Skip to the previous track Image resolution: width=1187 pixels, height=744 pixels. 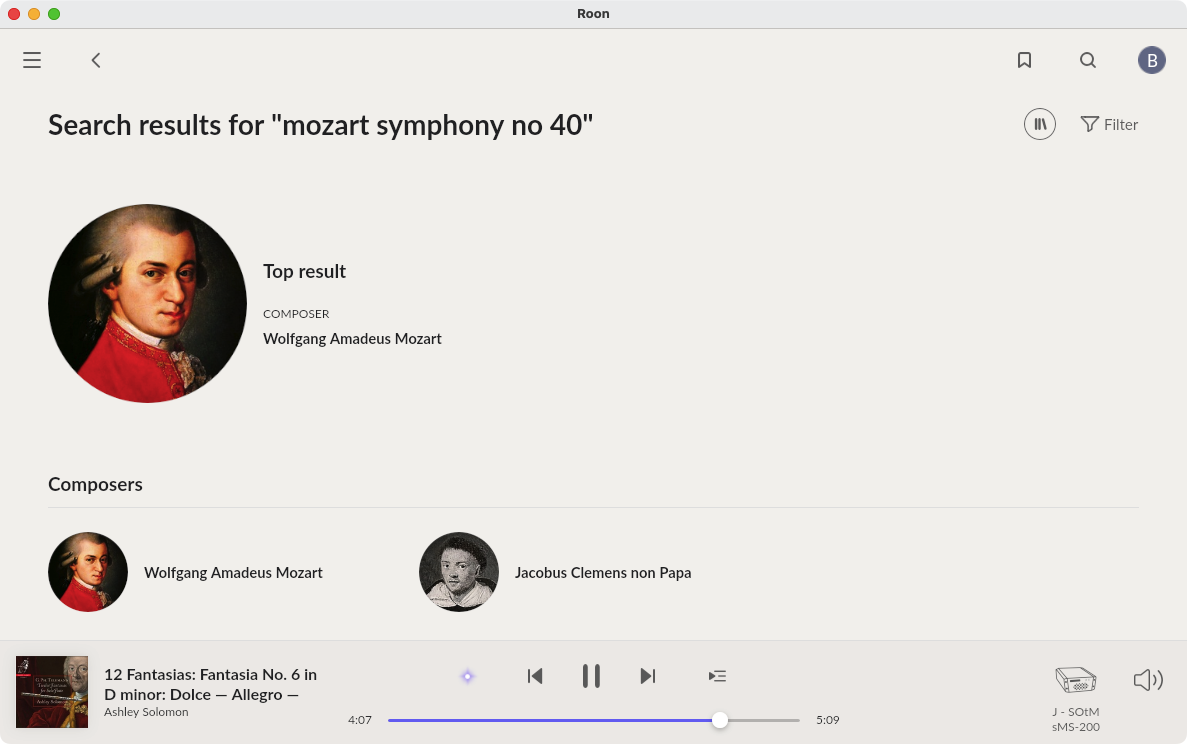535,676
